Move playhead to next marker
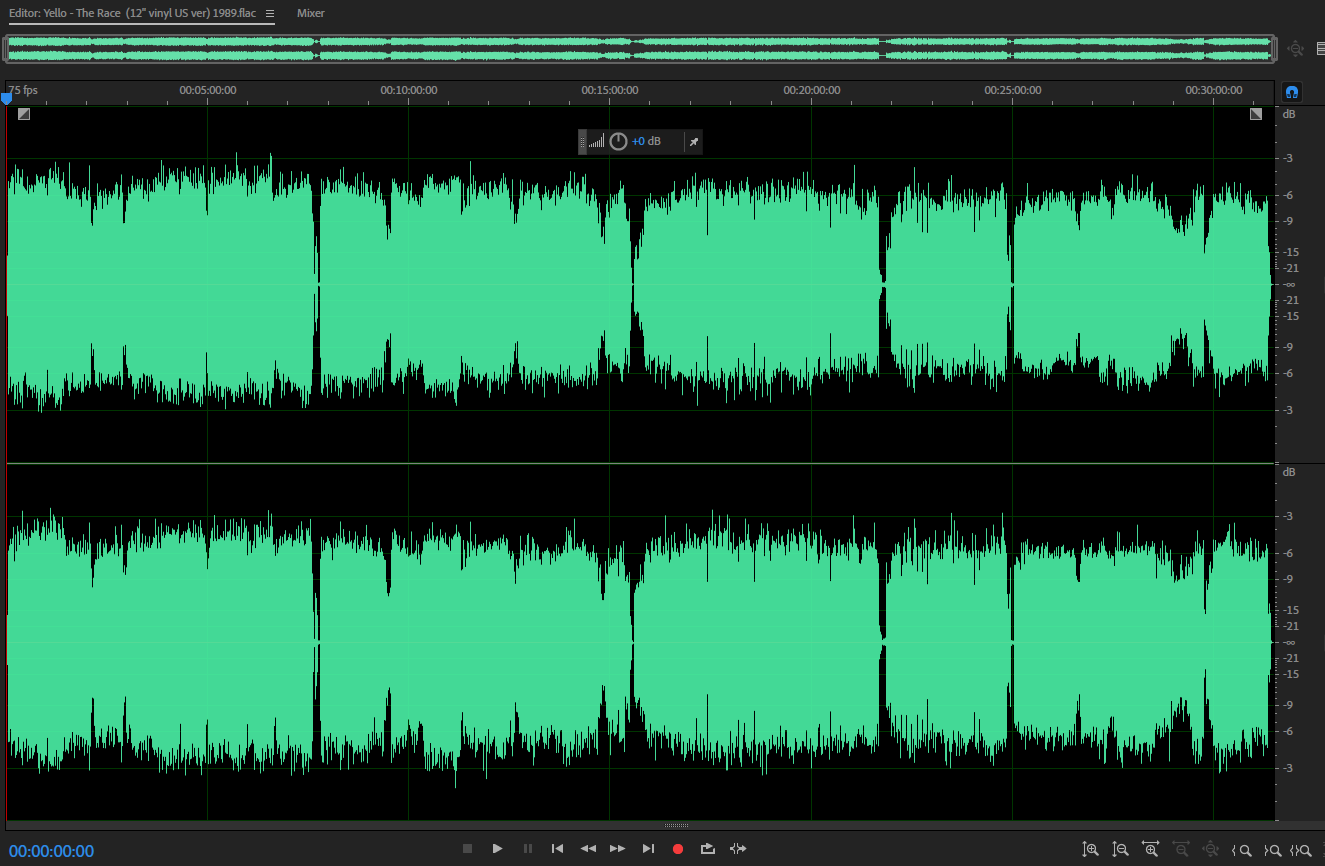The height and width of the screenshot is (866, 1325). pos(648,848)
